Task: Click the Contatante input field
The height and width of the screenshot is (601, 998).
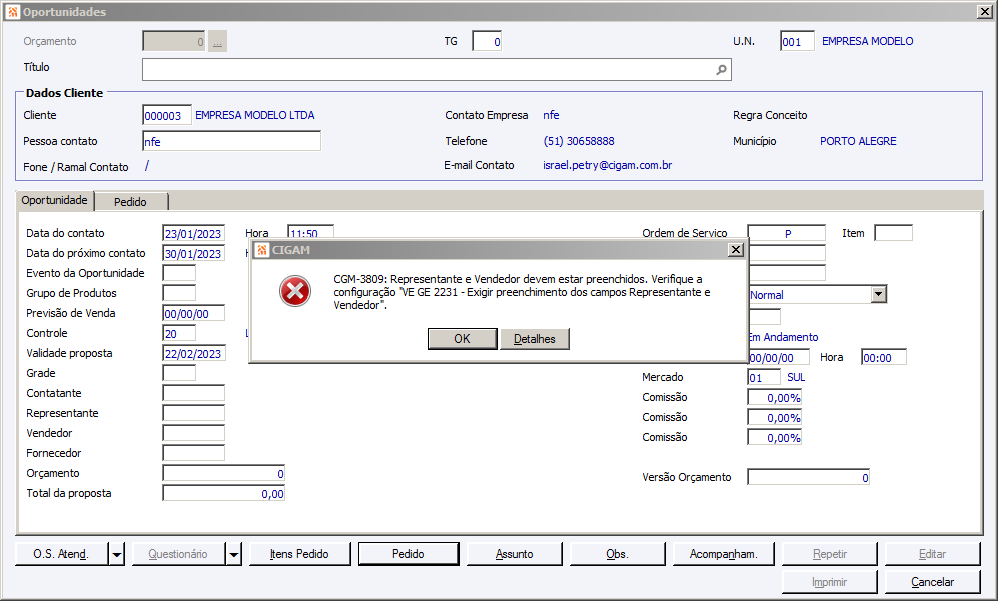Action: point(193,393)
